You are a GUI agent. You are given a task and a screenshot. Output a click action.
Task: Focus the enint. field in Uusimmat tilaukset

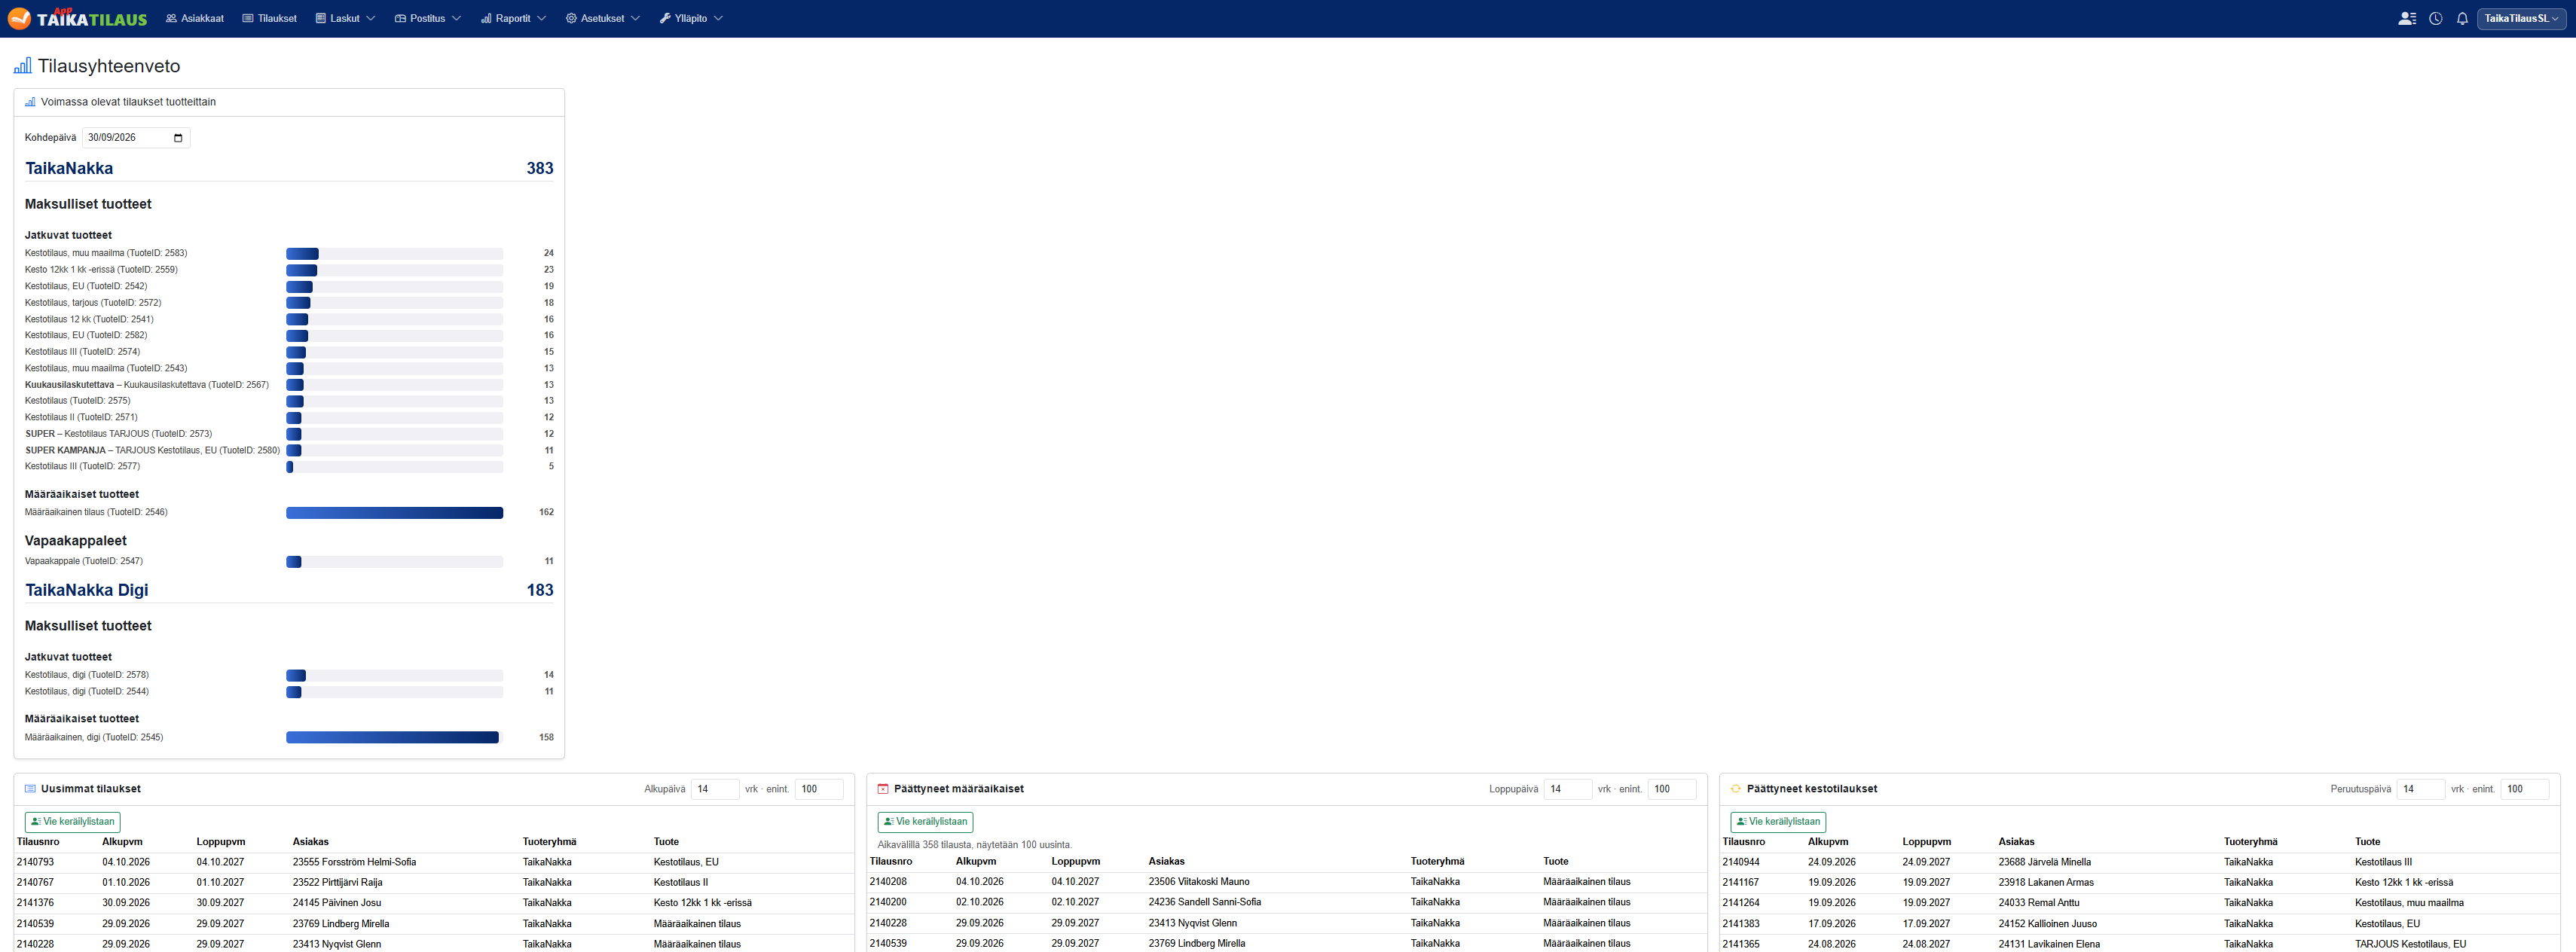(819, 789)
